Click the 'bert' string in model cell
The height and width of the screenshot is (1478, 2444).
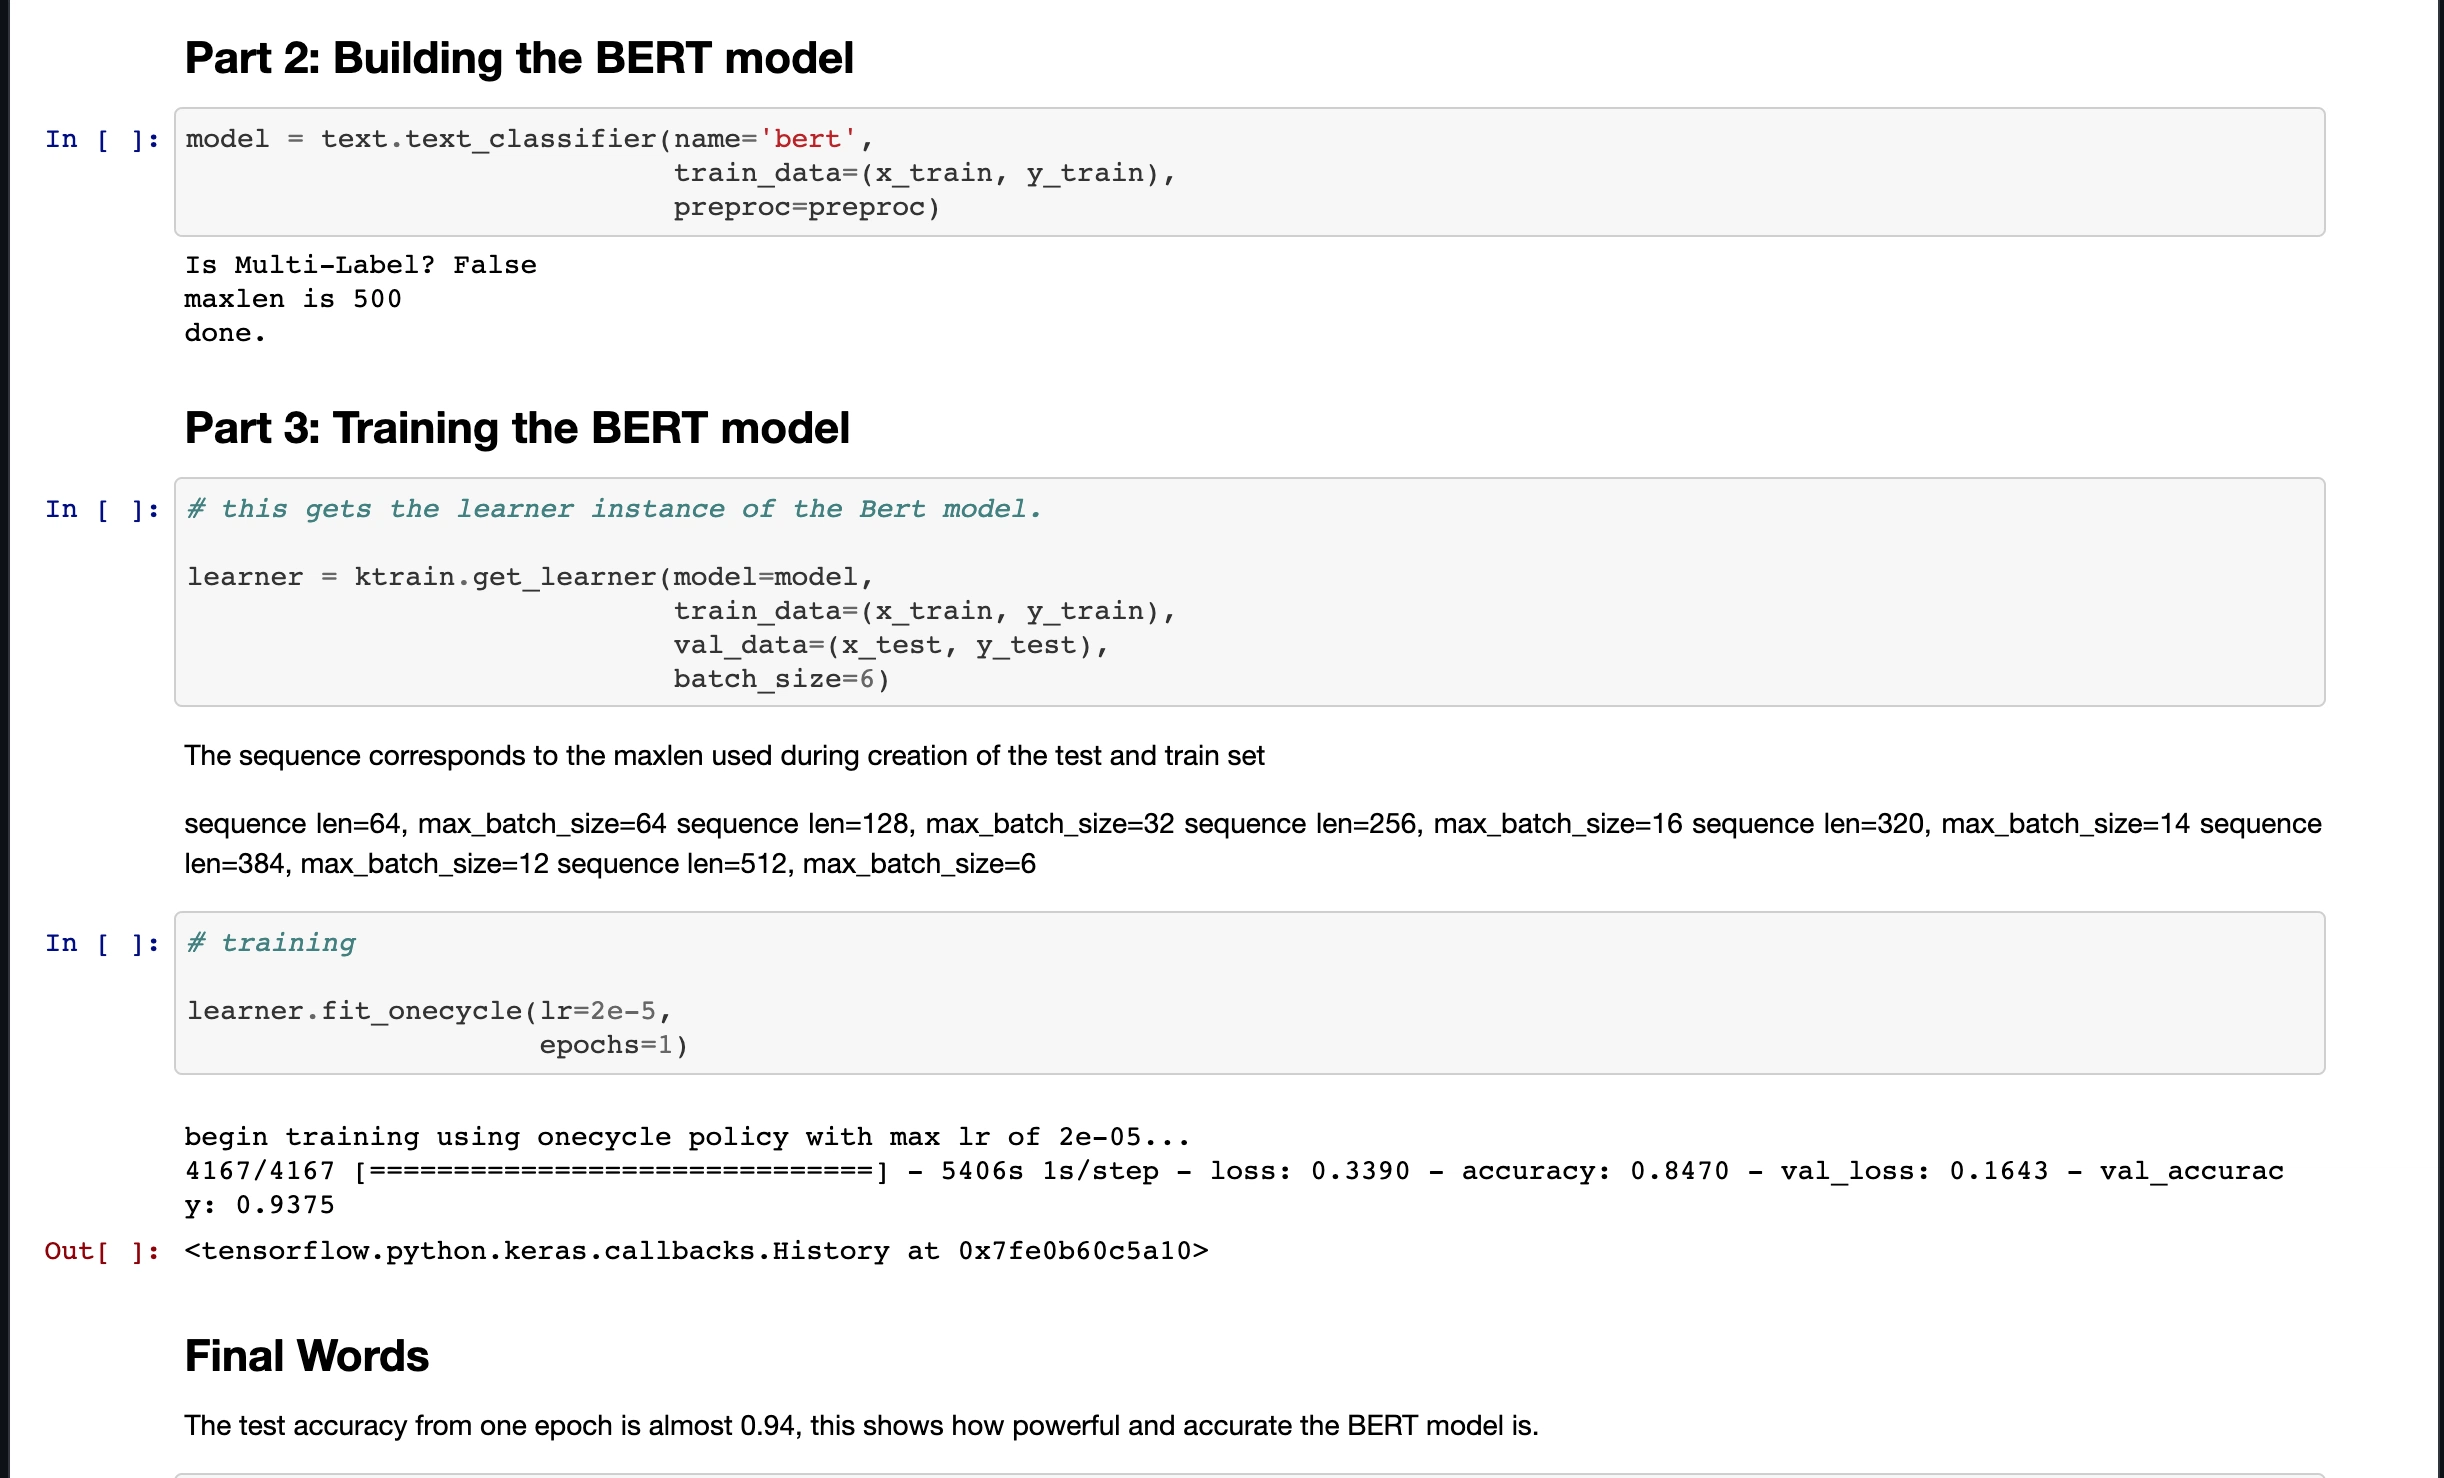pos(807,140)
